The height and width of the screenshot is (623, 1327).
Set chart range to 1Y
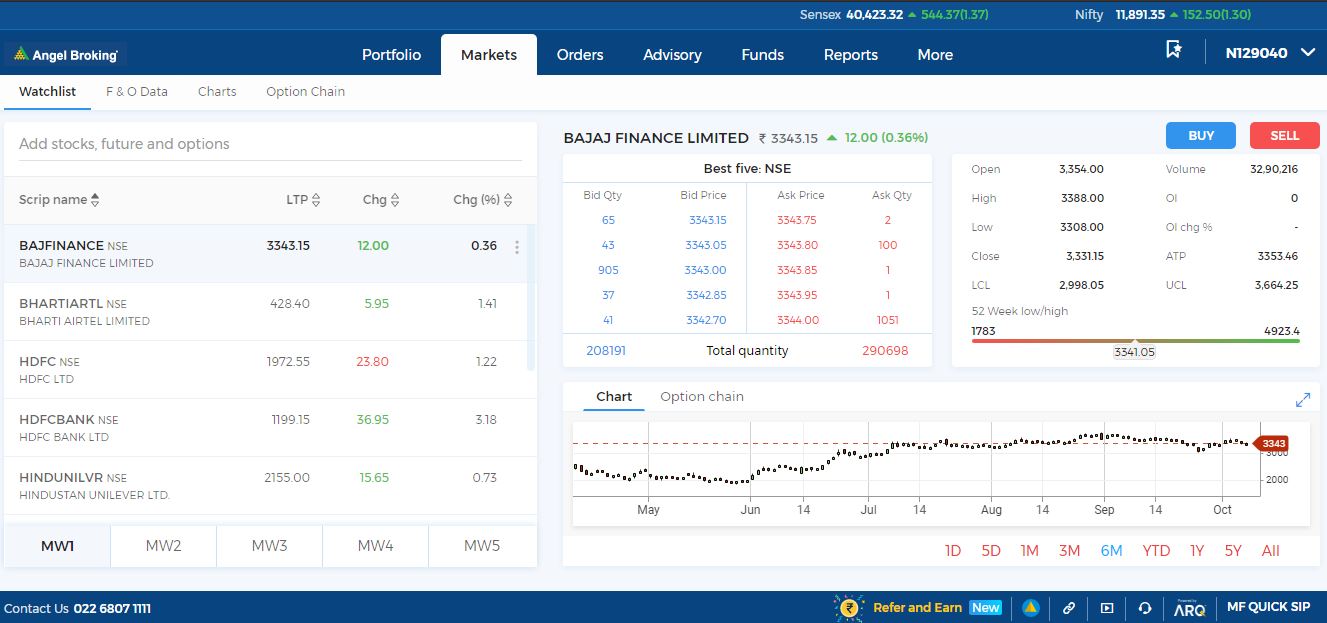[x=1197, y=551]
